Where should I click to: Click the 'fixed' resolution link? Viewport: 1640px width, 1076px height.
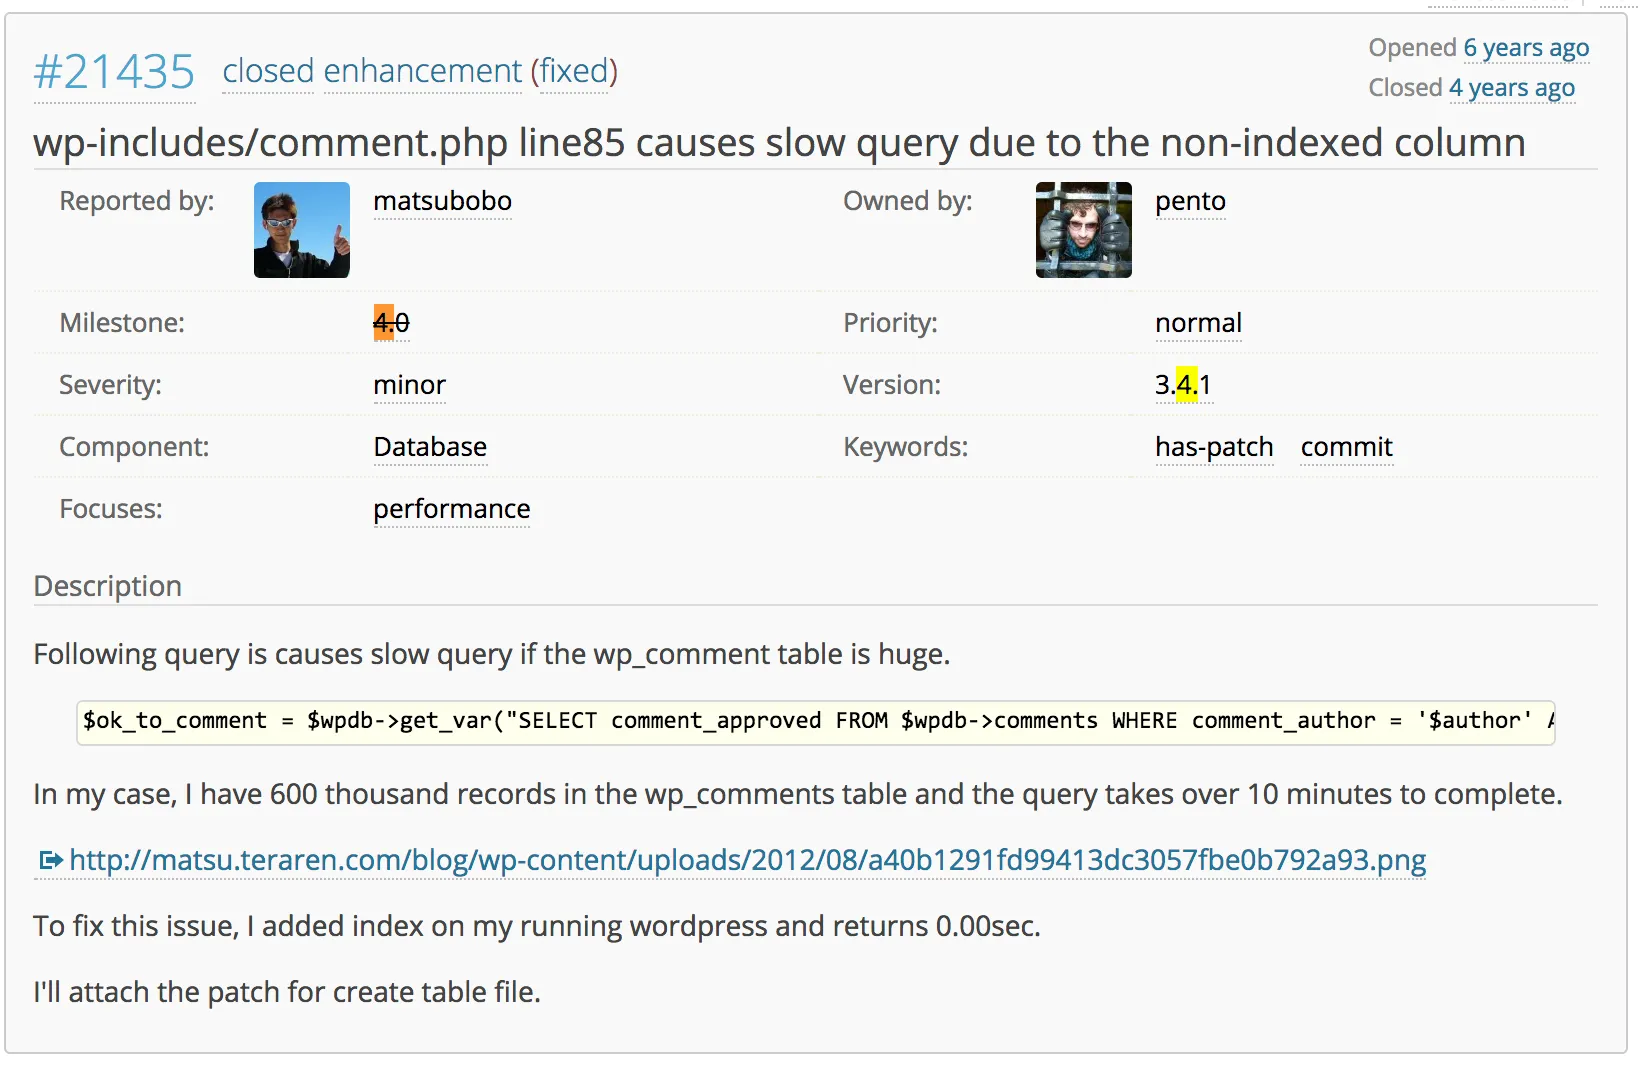(574, 71)
